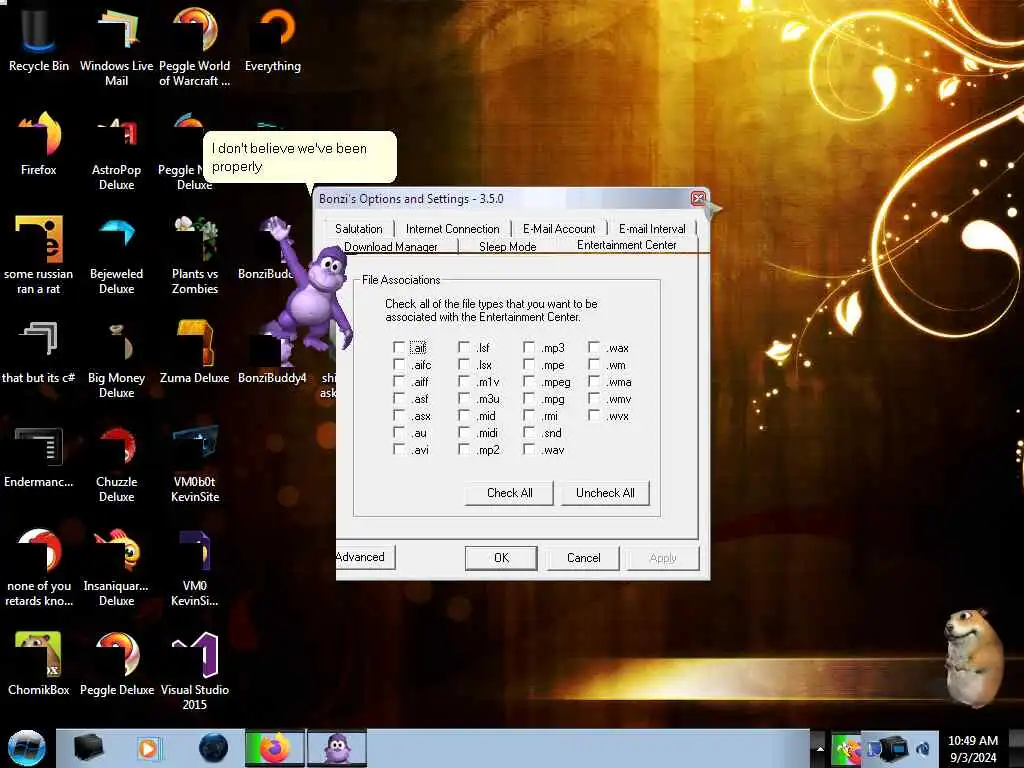Select the Entertainment Center tab
The height and width of the screenshot is (768, 1024).
point(626,245)
